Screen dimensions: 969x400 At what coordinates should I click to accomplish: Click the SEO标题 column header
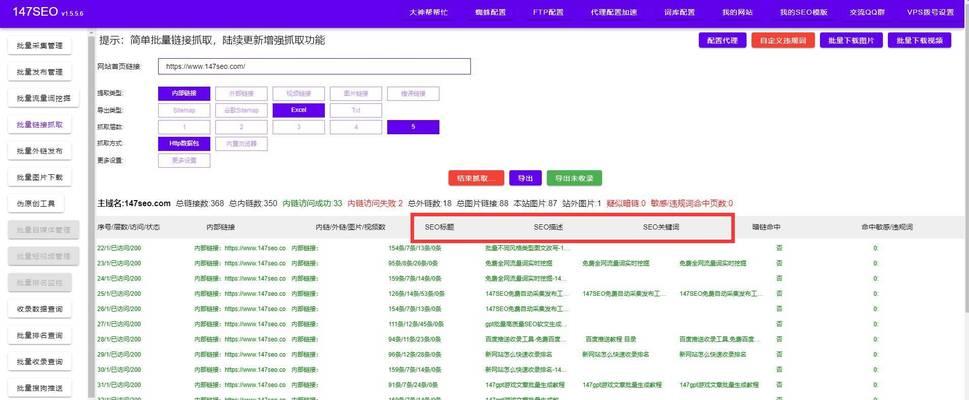click(439, 228)
